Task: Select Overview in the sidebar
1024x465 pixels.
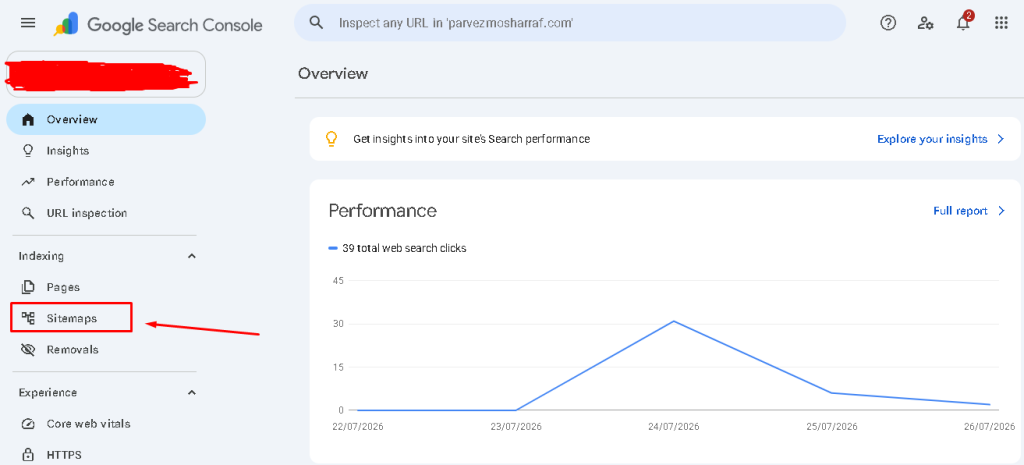Action: (x=106, y=120)
